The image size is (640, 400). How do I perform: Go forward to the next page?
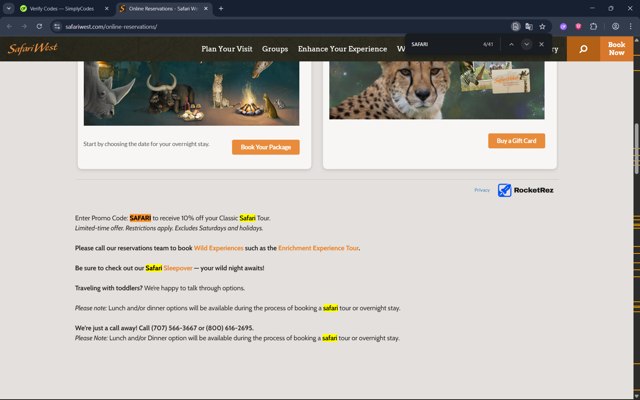(x=24, y=27)
